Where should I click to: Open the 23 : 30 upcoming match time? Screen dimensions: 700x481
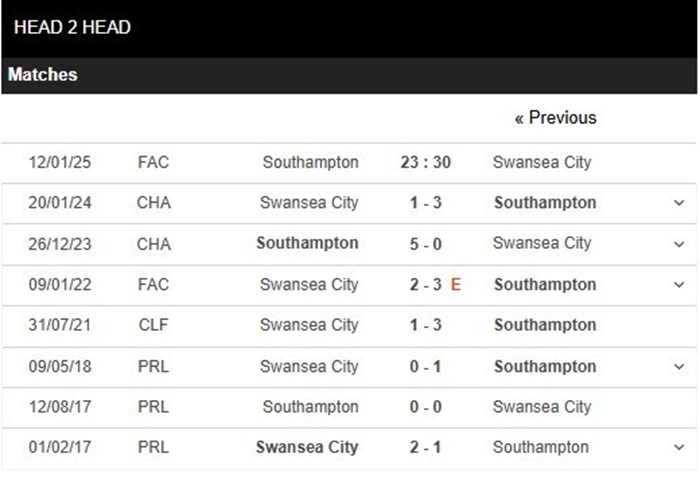[x=425, y=162]
